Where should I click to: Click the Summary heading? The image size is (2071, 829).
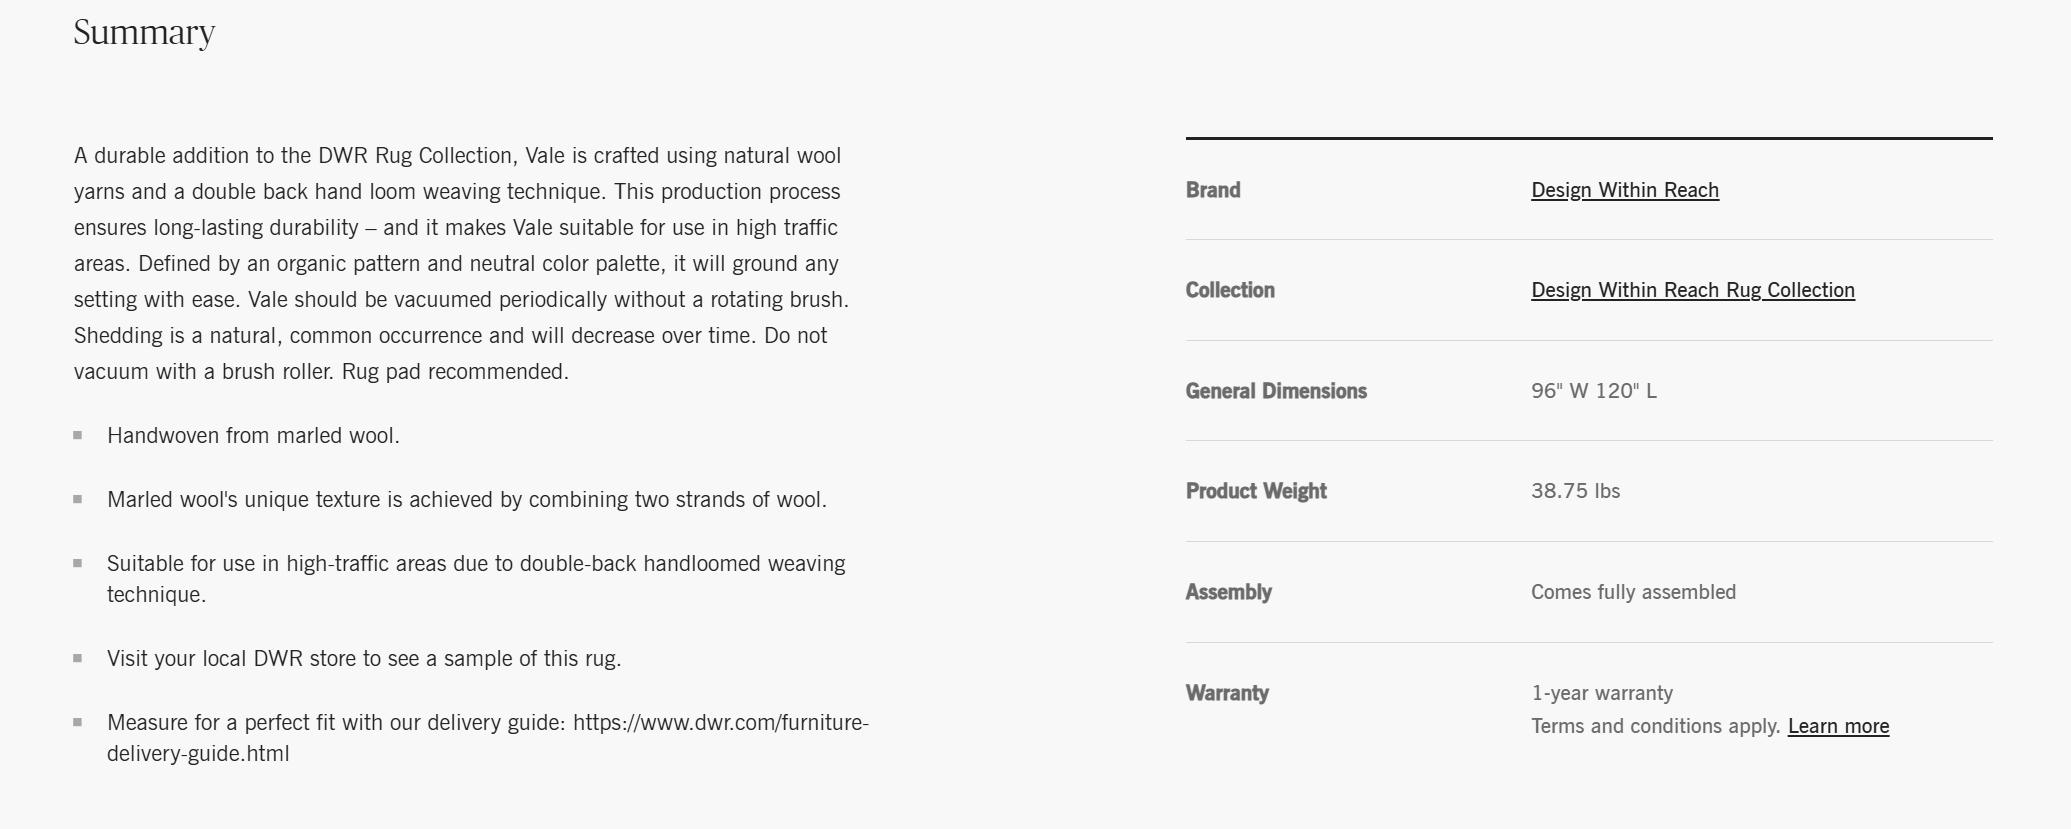tap(144, 32)
